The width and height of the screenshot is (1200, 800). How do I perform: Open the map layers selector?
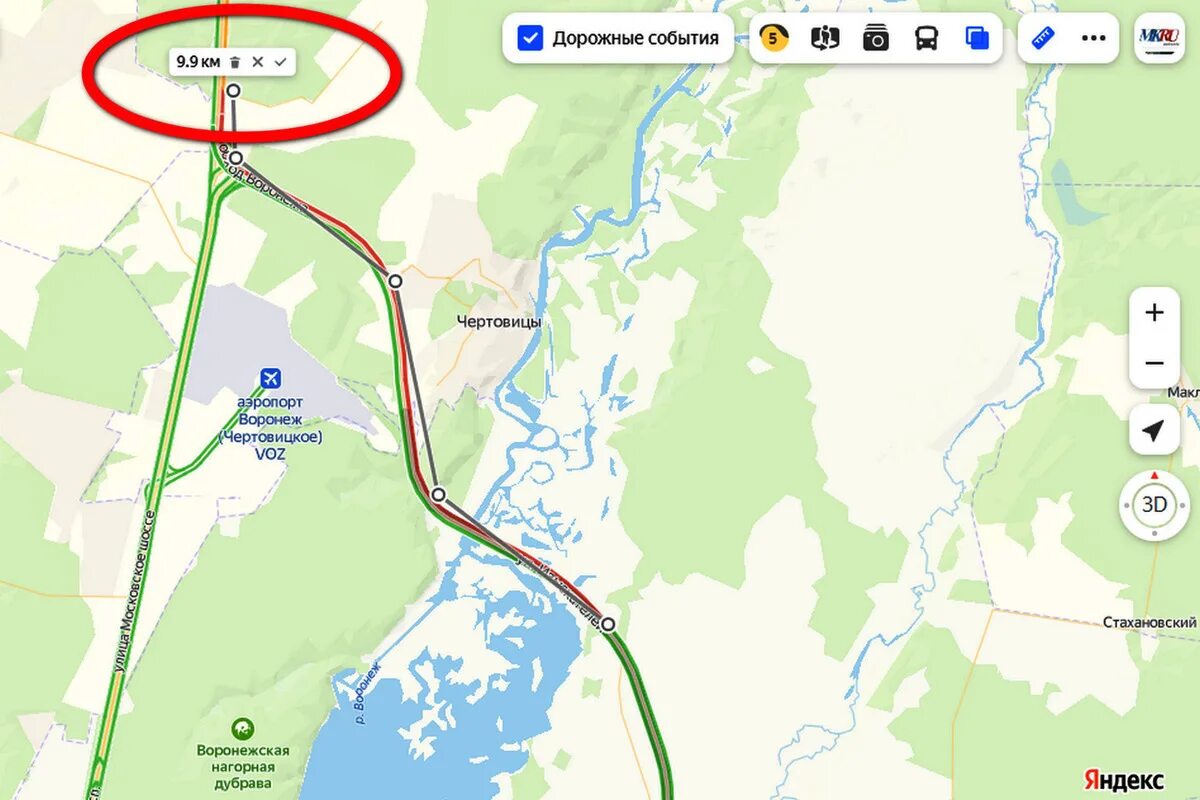[x=977, y=39]
